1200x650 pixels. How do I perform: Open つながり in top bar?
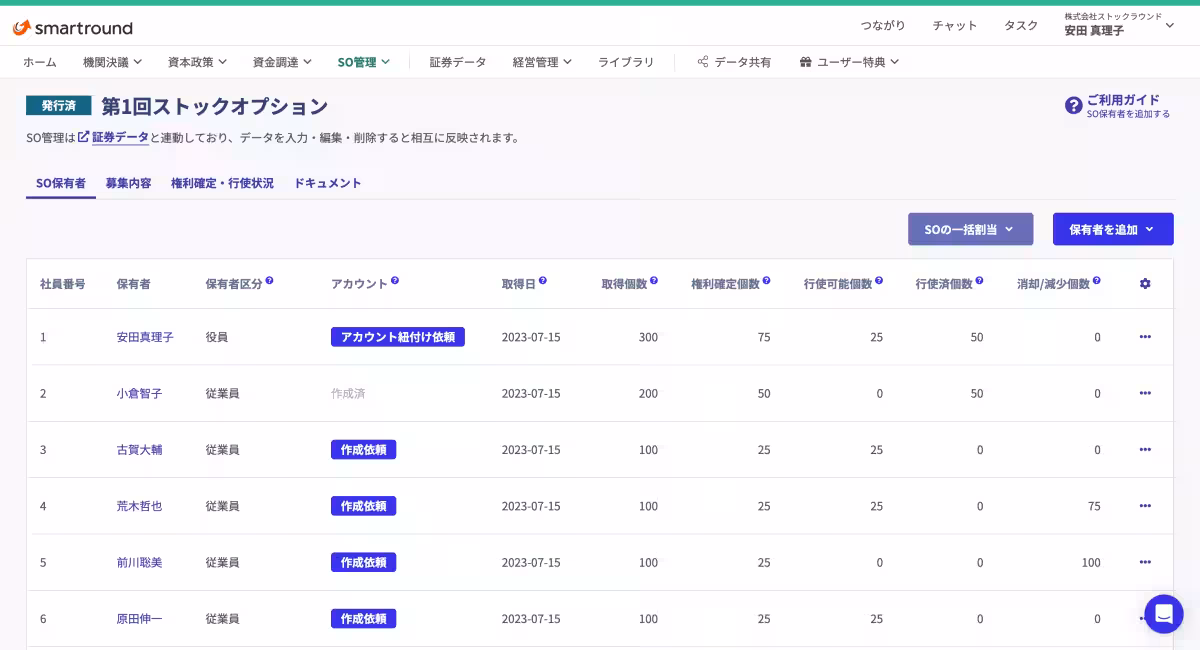pos(883,26)
